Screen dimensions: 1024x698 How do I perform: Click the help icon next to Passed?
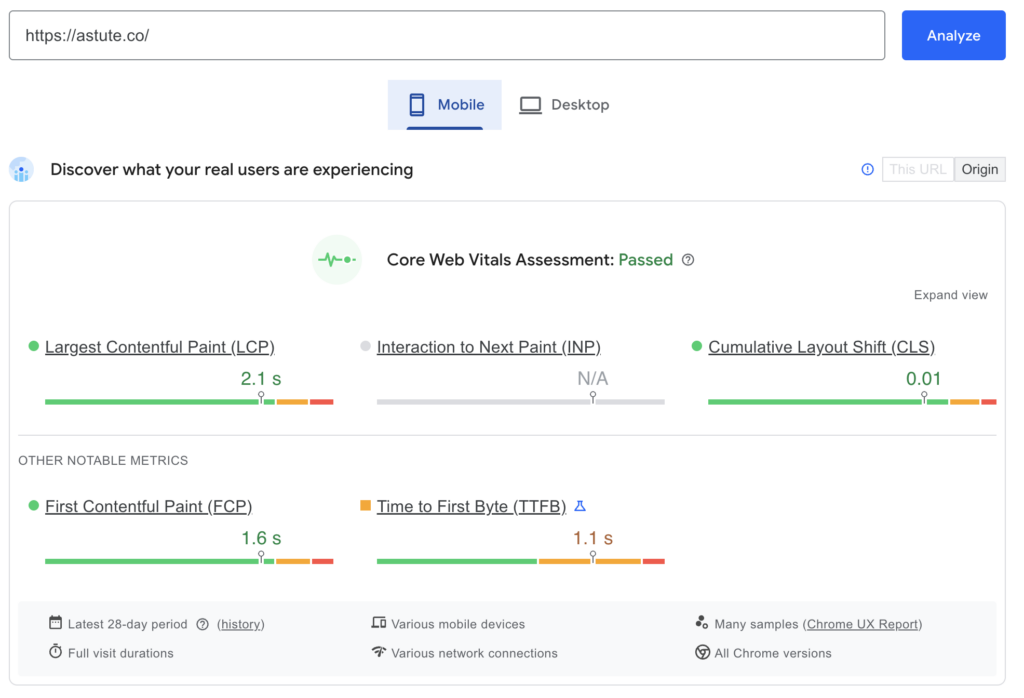688,260
